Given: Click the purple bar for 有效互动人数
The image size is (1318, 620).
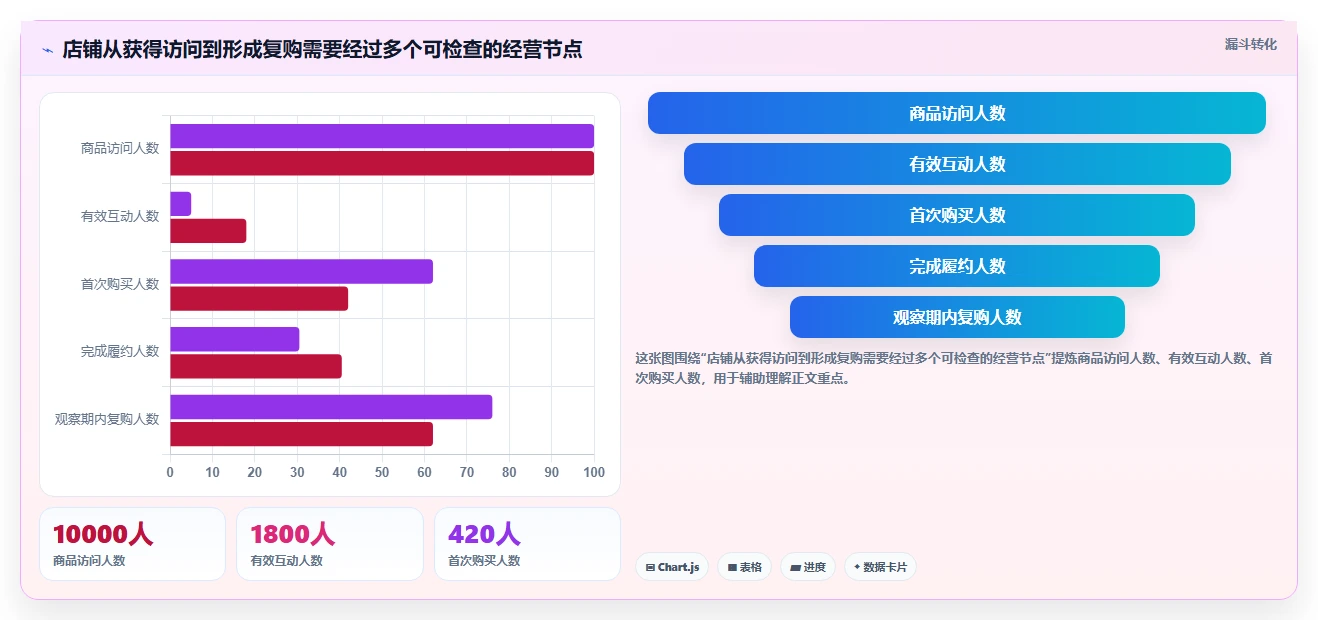Looking at the screenshot, I should click(x=180, y=204).
